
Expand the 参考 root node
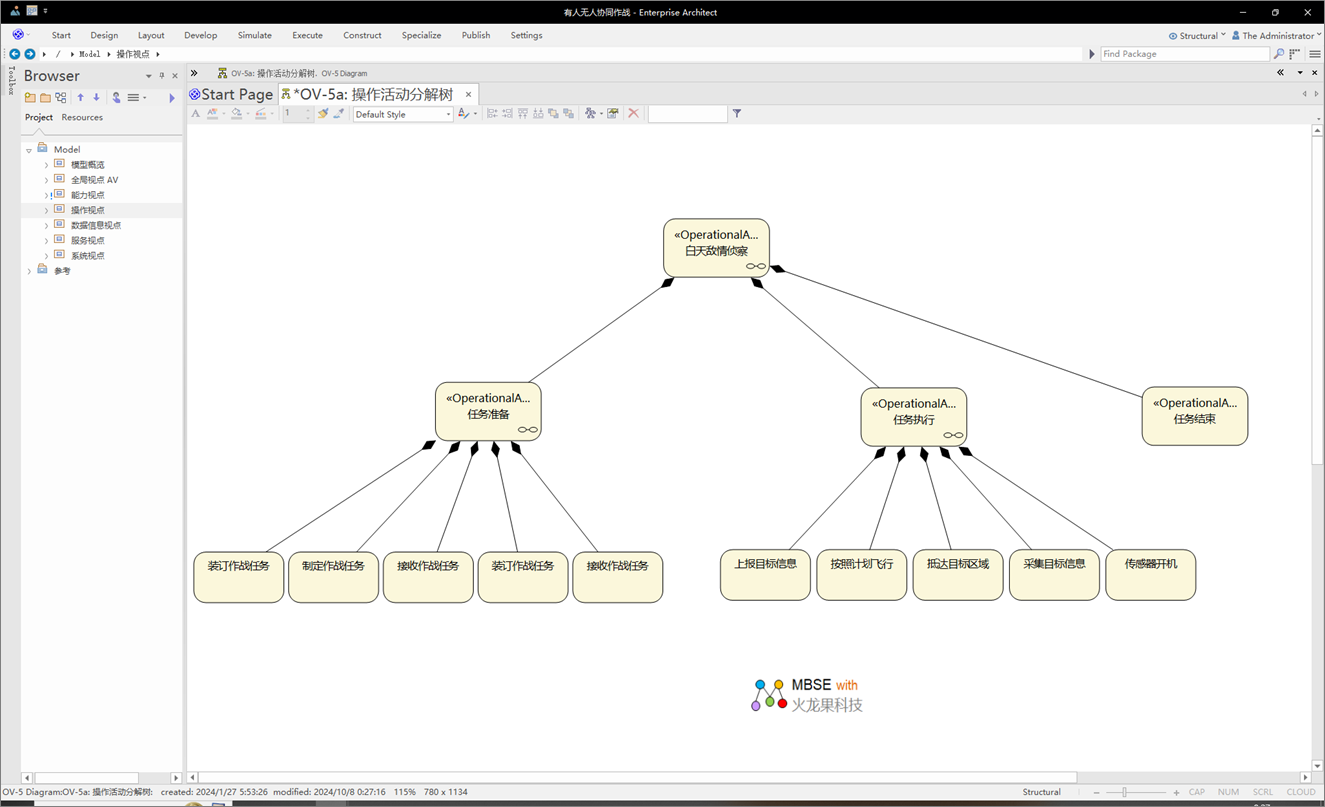[29, 271]
